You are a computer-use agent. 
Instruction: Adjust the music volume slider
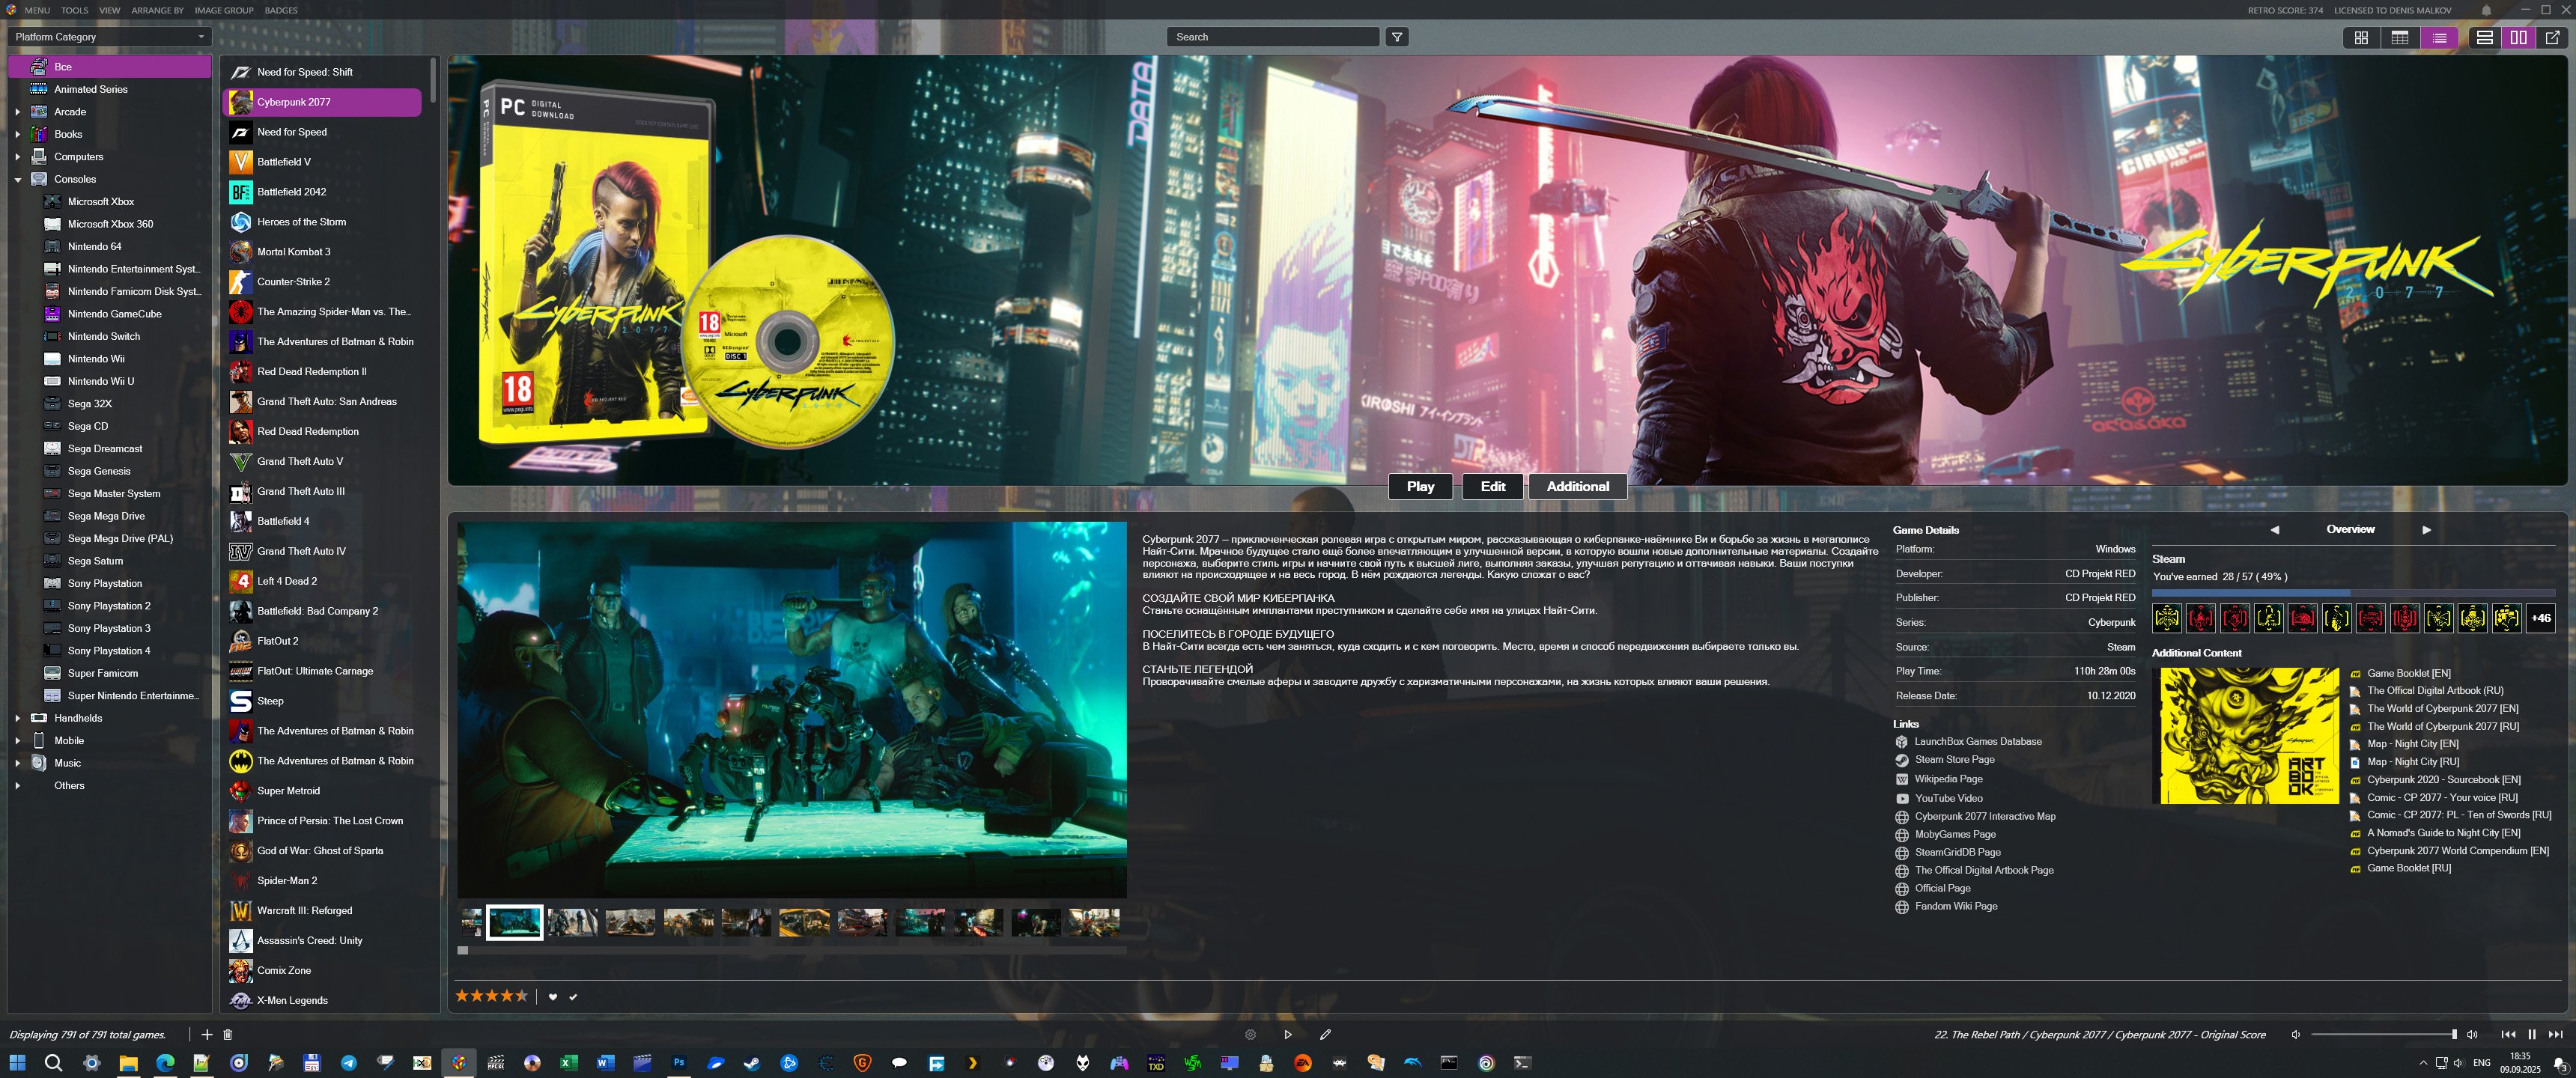2383,1034
